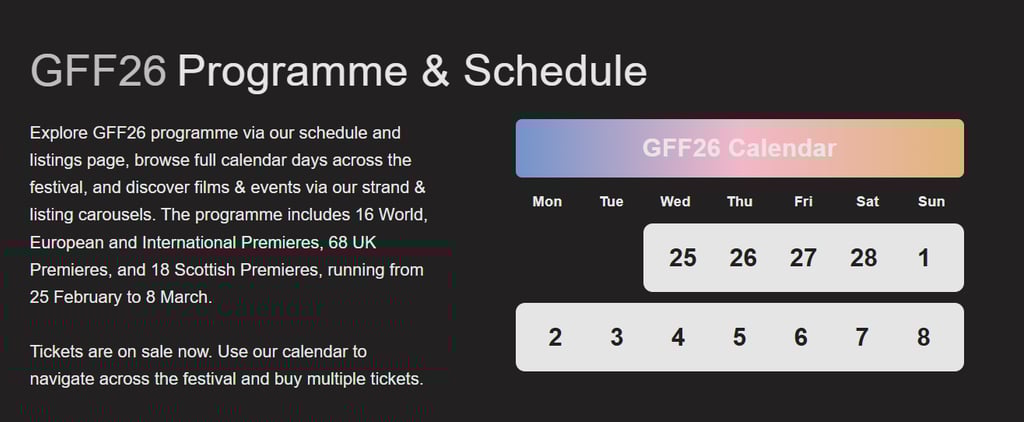Click the Tickets are on sale paragraph
The width and height of the screenshot is (1024, 422).
click(227, 365)
